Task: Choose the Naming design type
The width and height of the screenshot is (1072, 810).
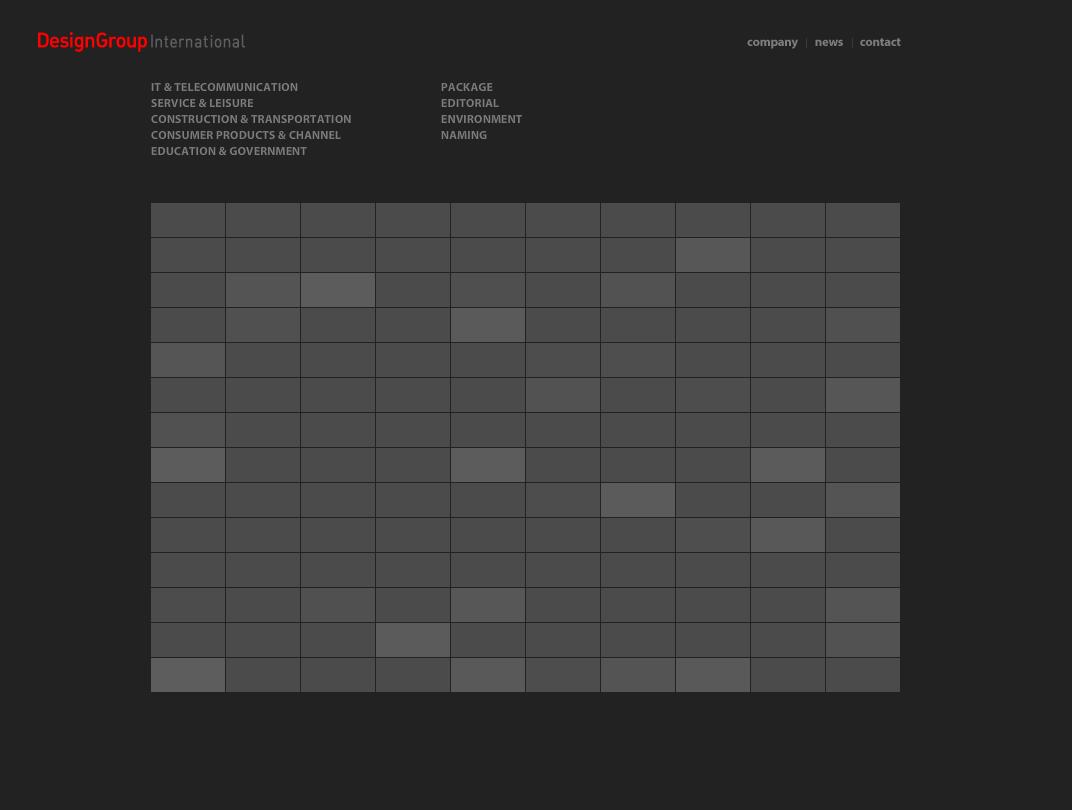Action: click(464, 136)
